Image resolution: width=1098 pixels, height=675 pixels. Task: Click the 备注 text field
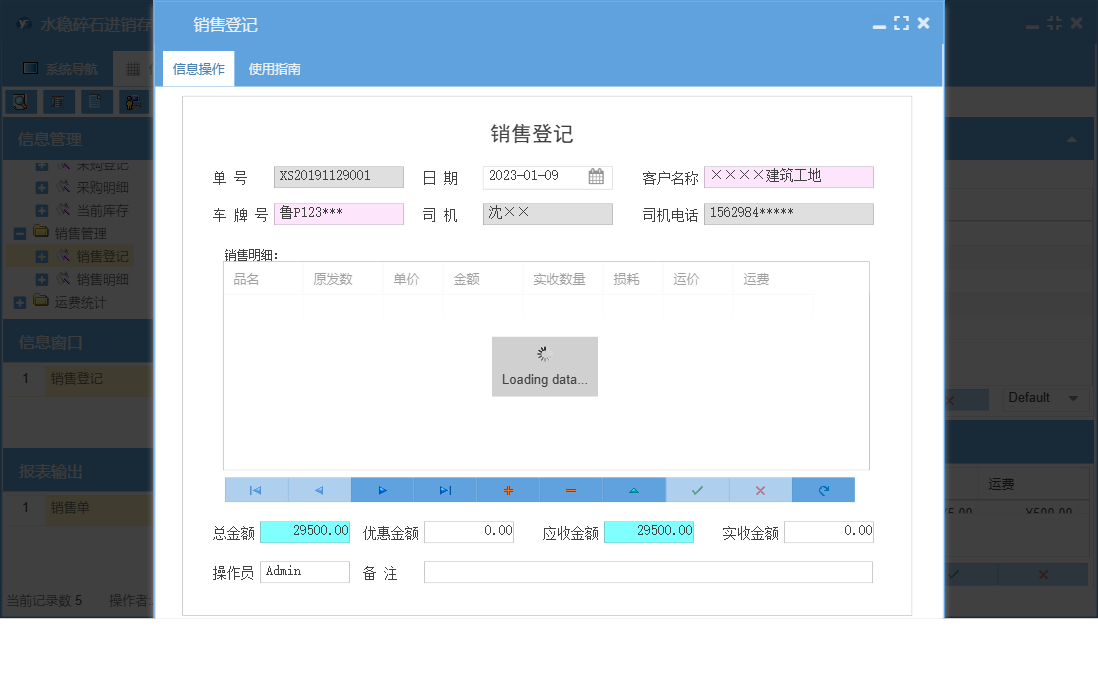tap(650, 571)
